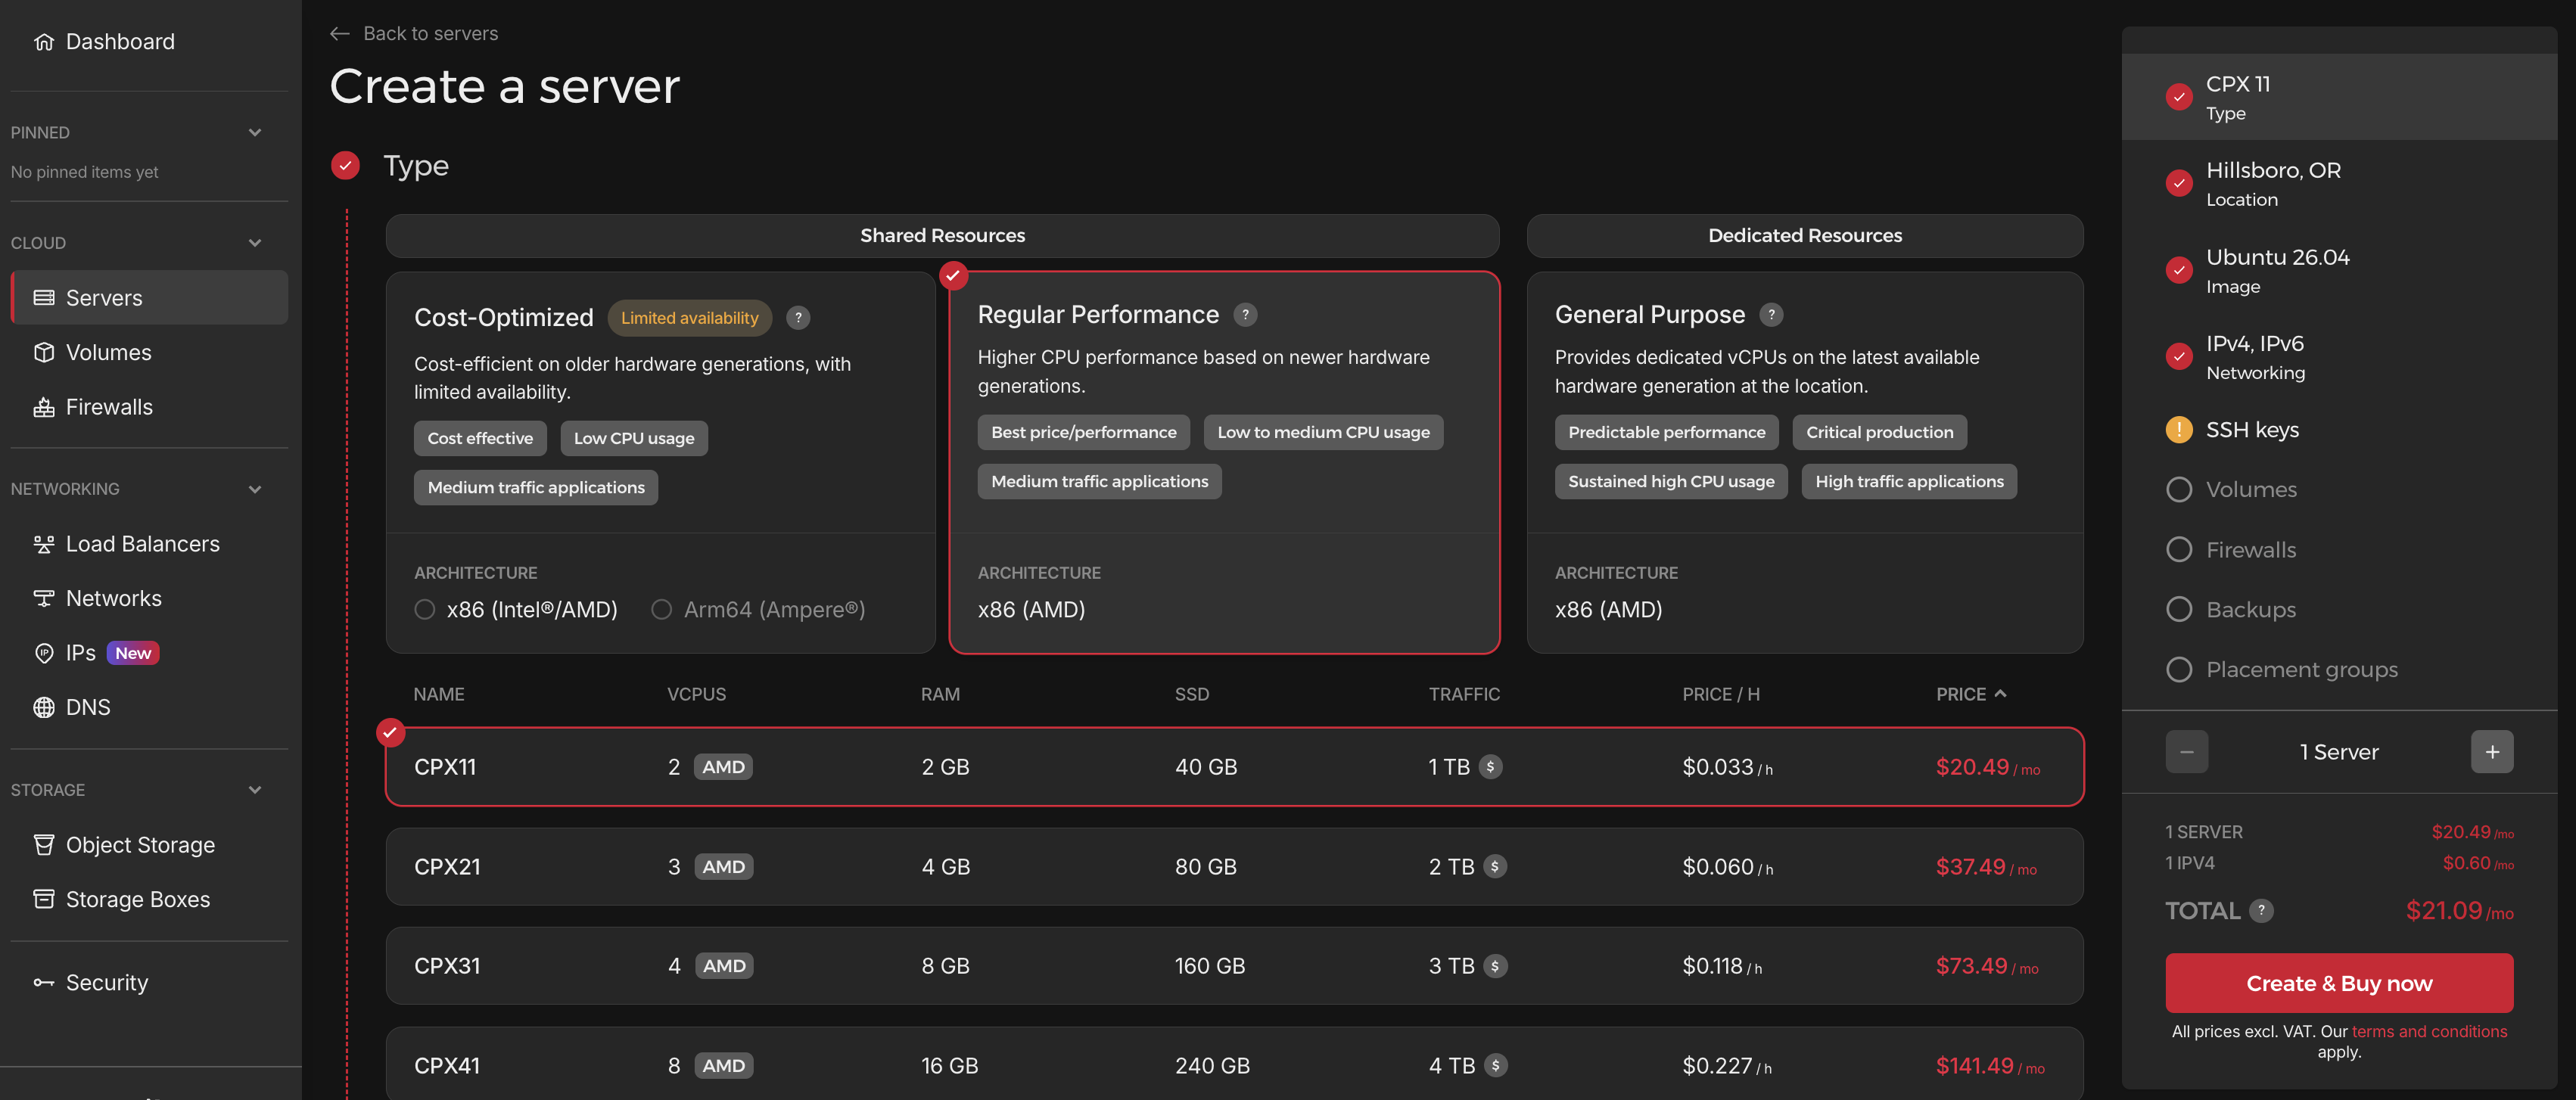
Task: Increase server count with plus button
Action: pyautogui.click(x=2491, y=752)
